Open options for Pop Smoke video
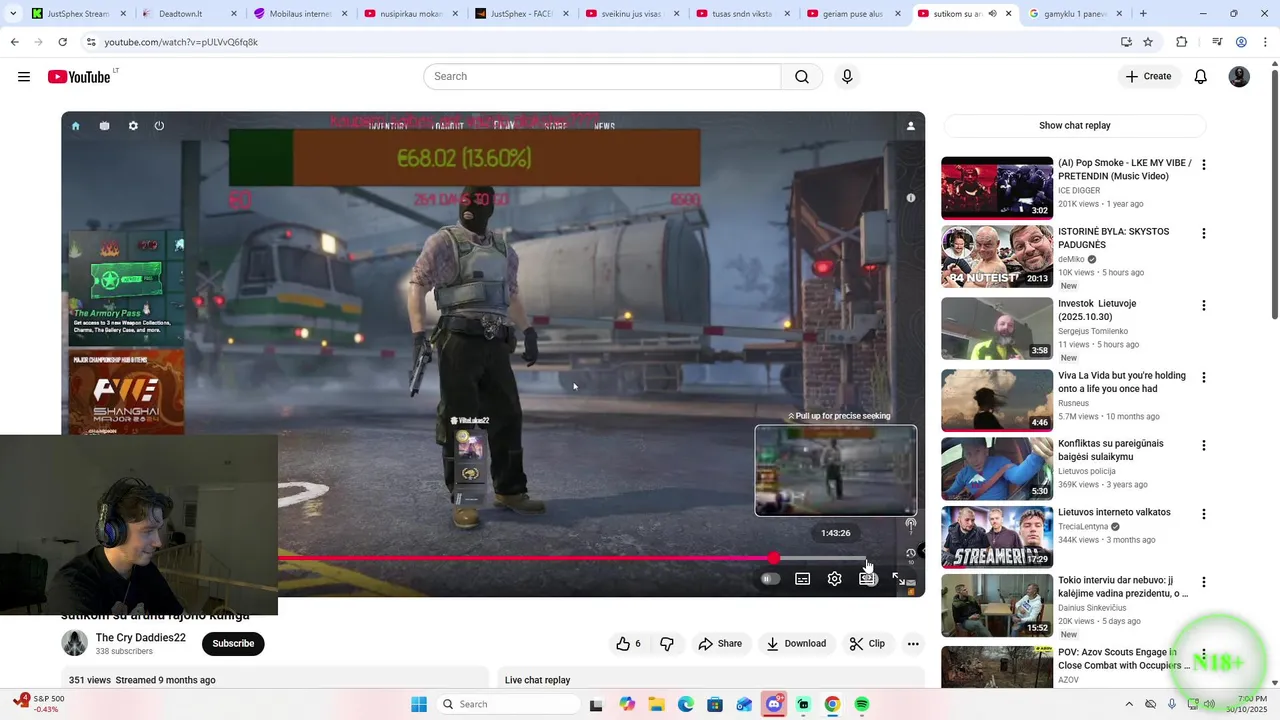The image size is (1280, 720). coord(1204,165)
